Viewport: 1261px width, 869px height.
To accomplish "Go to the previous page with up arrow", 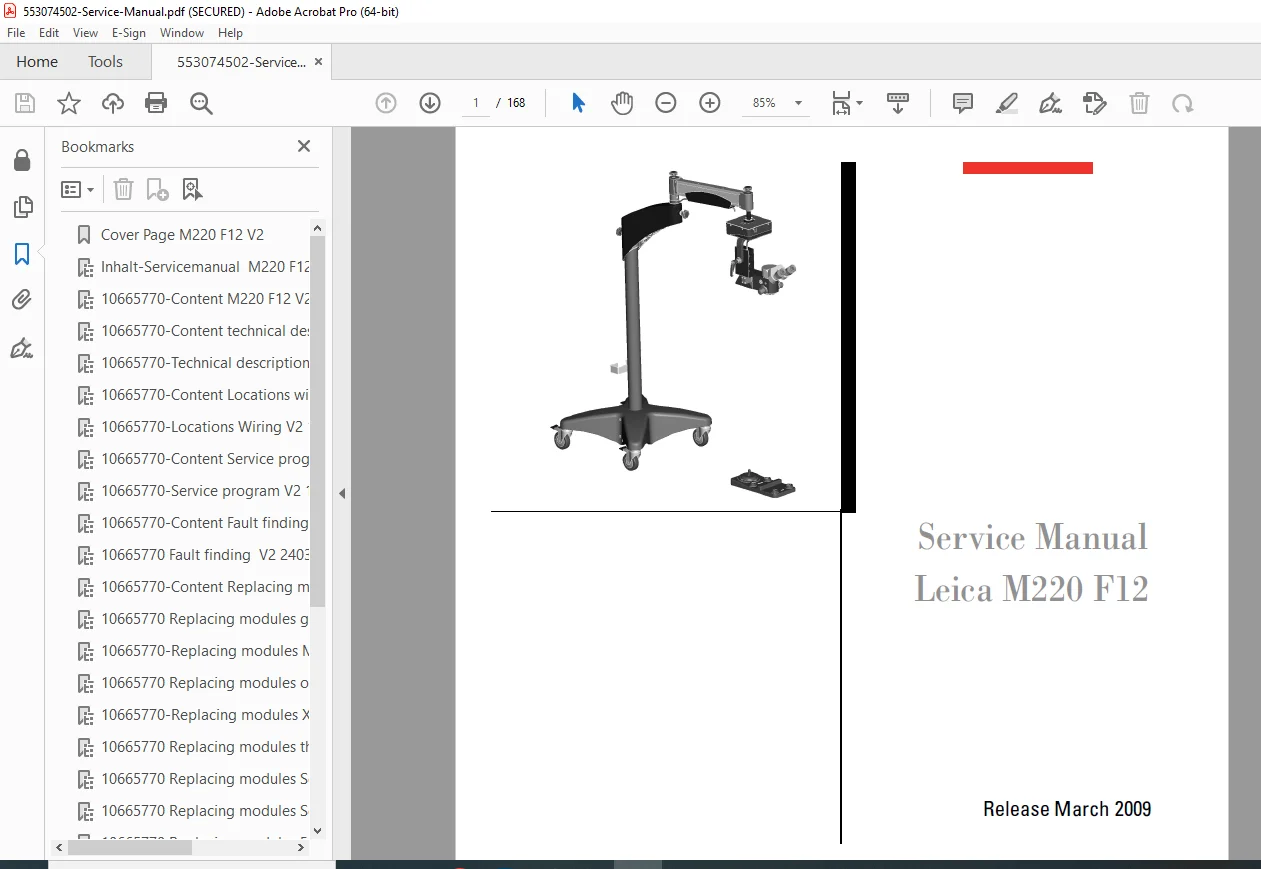I will coord(386,103).
